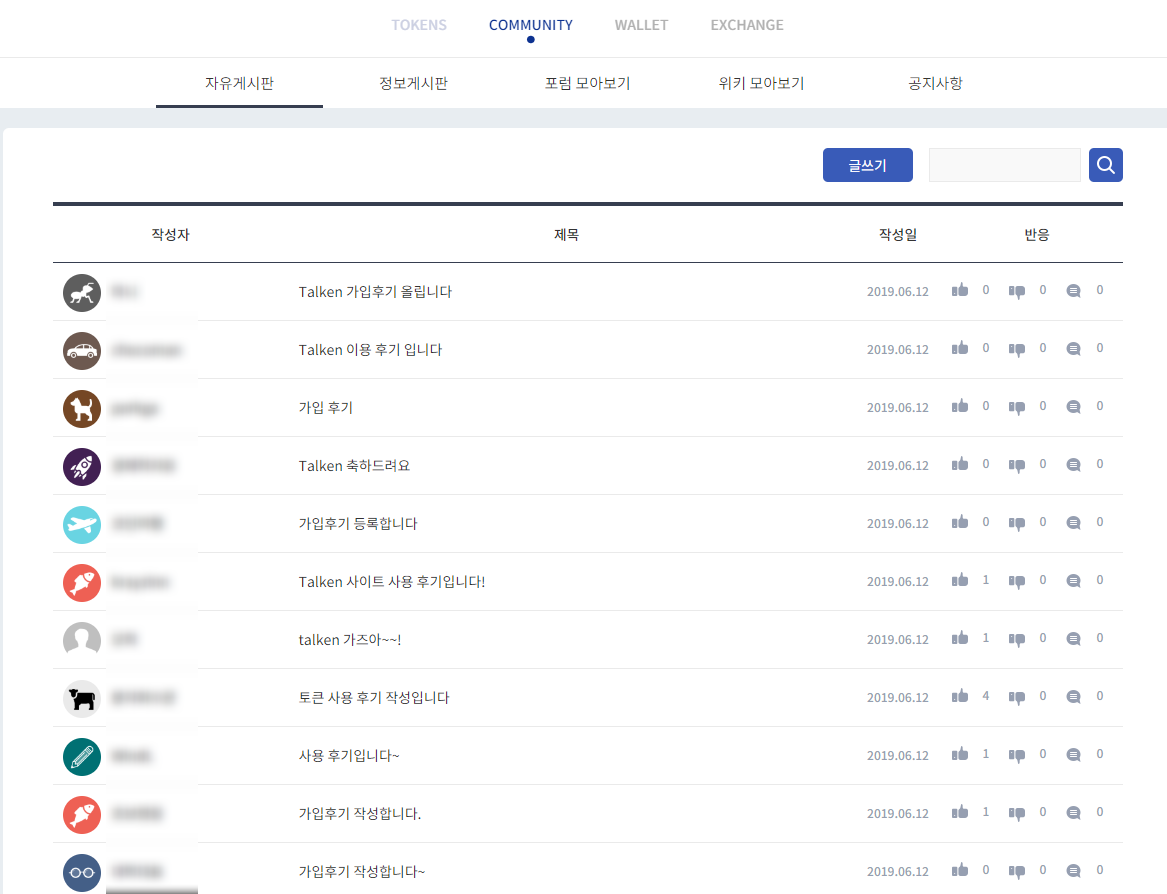Click the ant avatar on 'Talken 가입후기 올립니다'
1167x894 pixels.
pos(82,293)
